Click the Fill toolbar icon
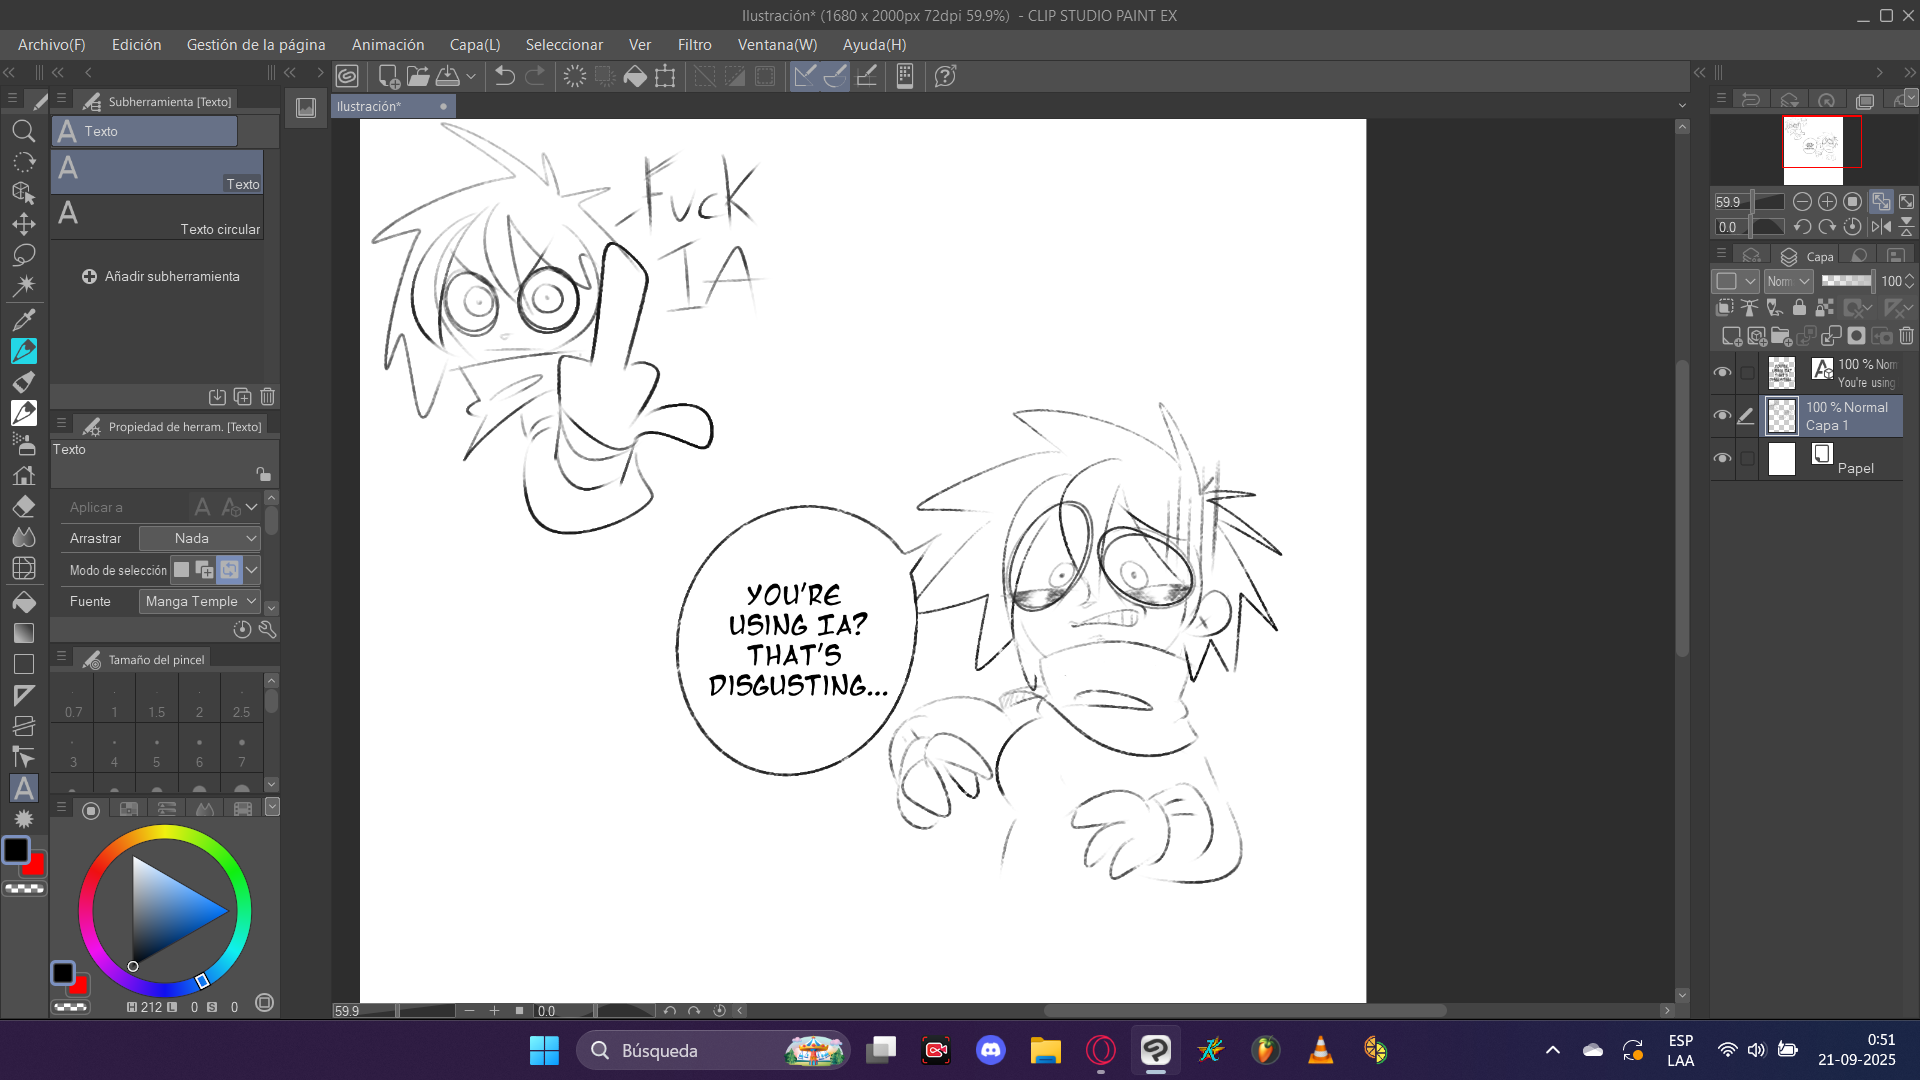Image resolution: width=1920 pixels, height=1080 pixels. point(635,76)
